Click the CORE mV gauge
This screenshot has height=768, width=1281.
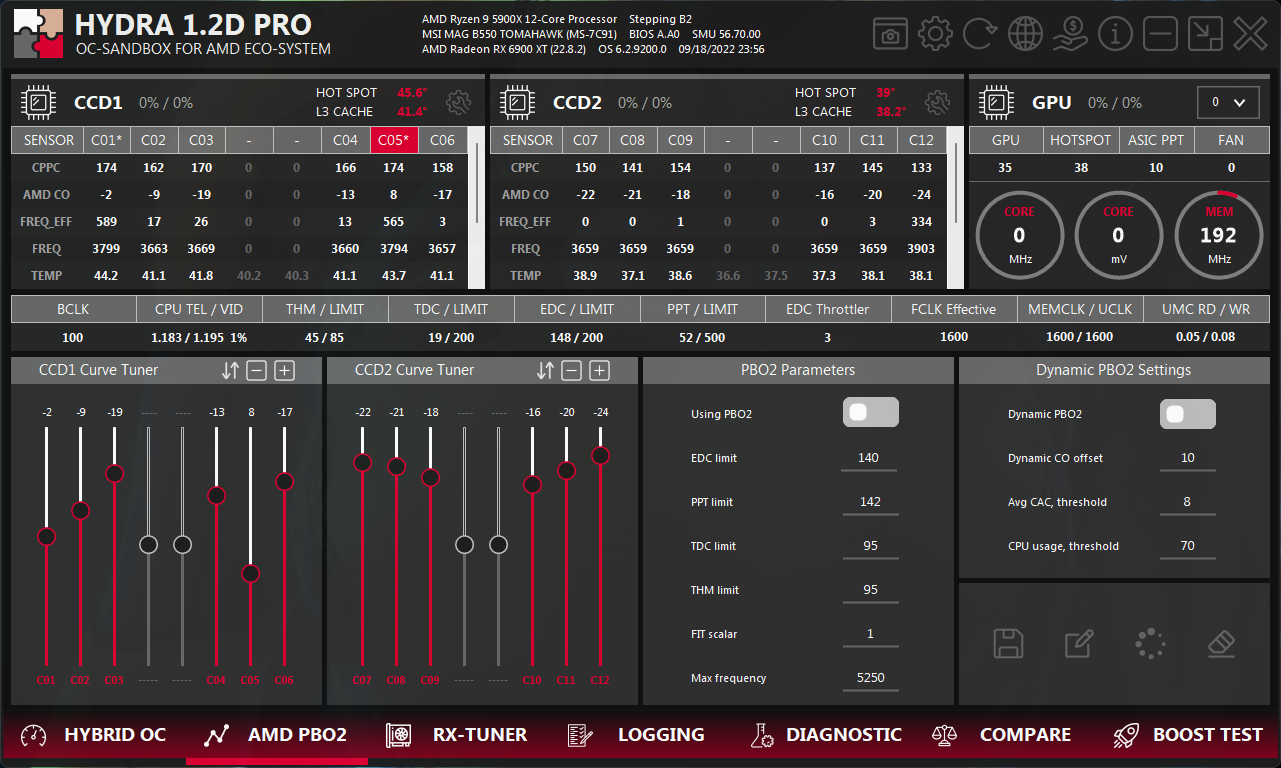point(1119,236)
